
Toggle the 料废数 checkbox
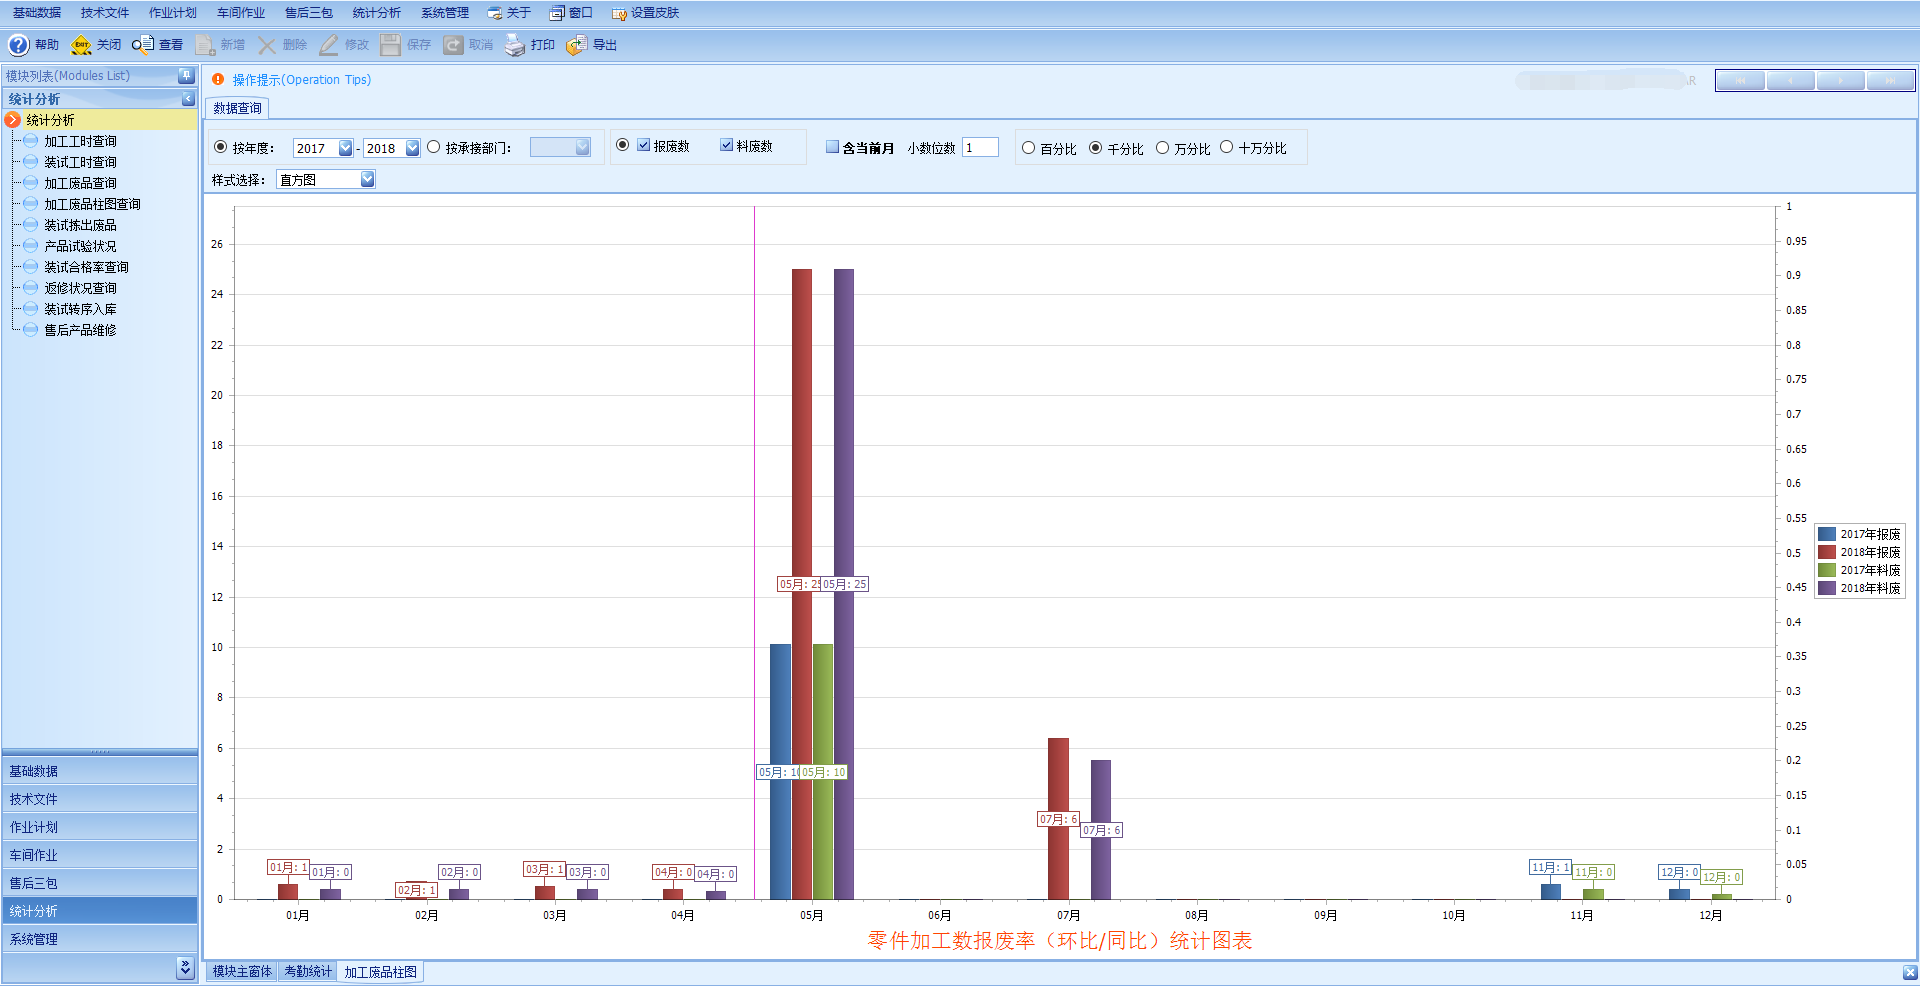(727, 145)
